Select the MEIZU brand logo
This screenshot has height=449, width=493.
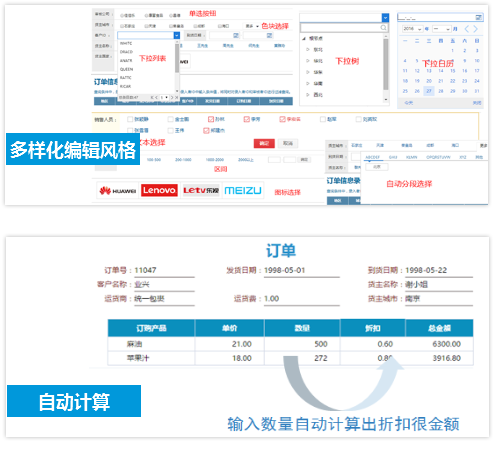pos(243,190)
